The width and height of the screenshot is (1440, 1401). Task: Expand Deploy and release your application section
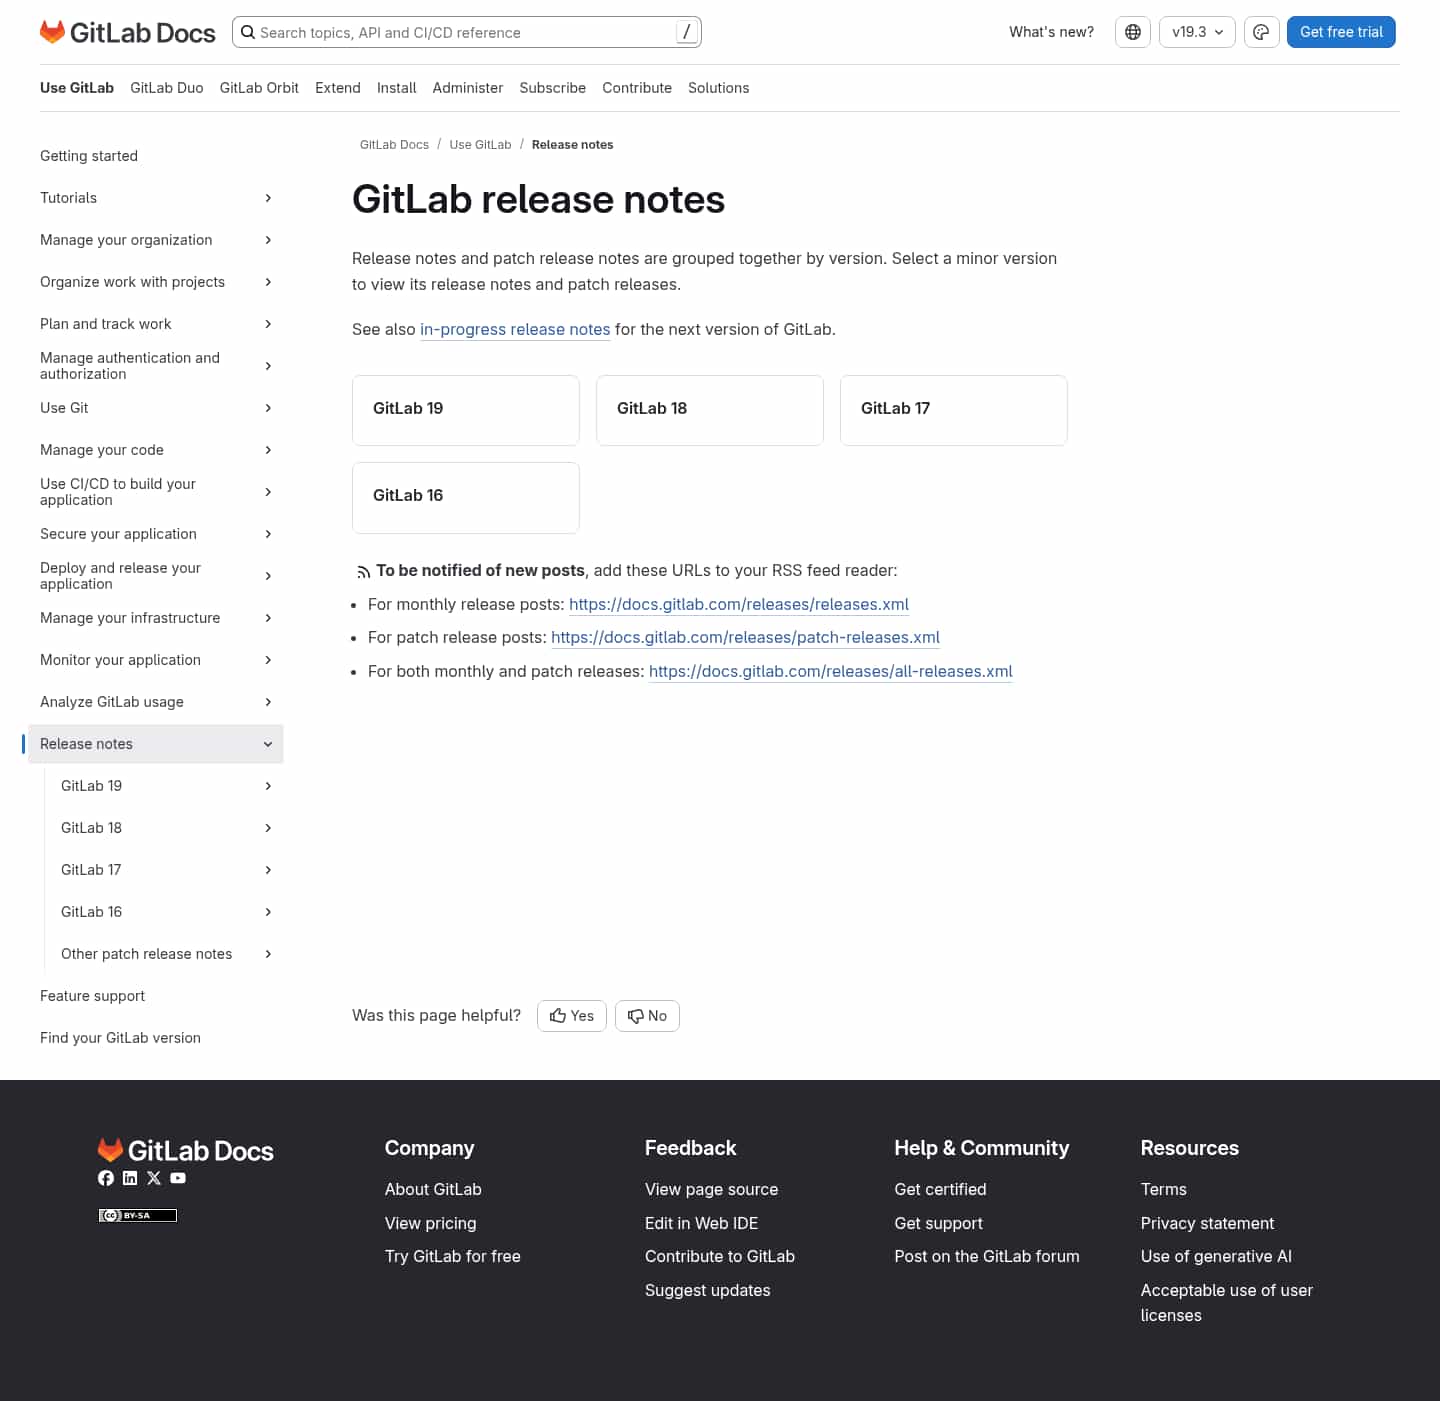pos(268,576)
